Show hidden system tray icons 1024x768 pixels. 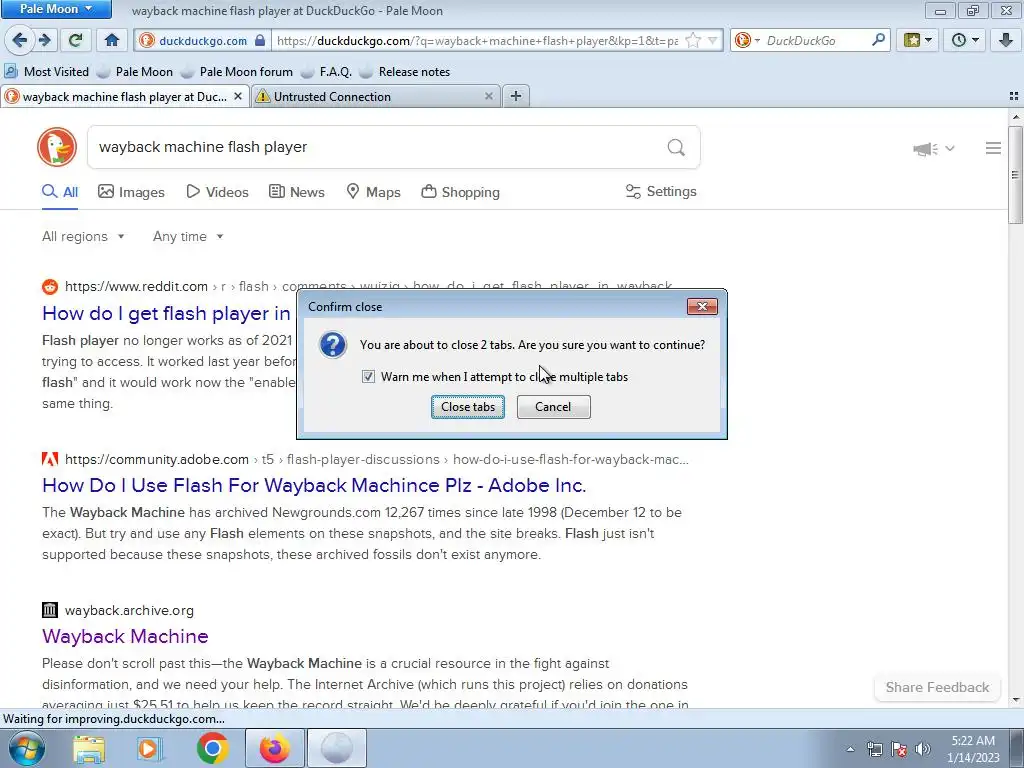click(850, 749)
